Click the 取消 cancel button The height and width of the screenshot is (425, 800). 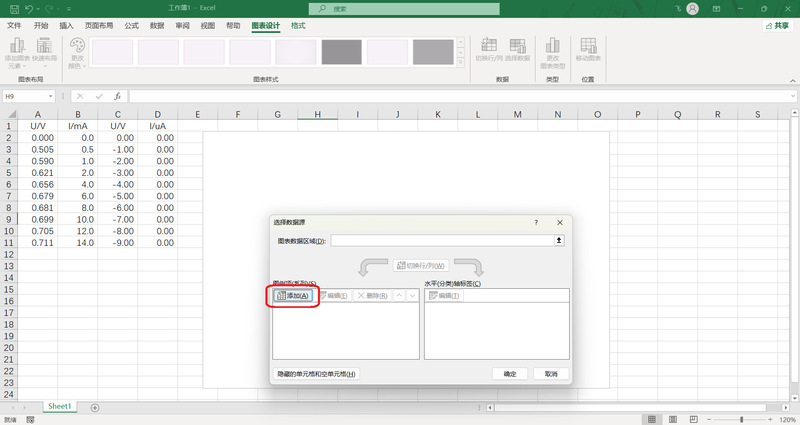point(551,374)
